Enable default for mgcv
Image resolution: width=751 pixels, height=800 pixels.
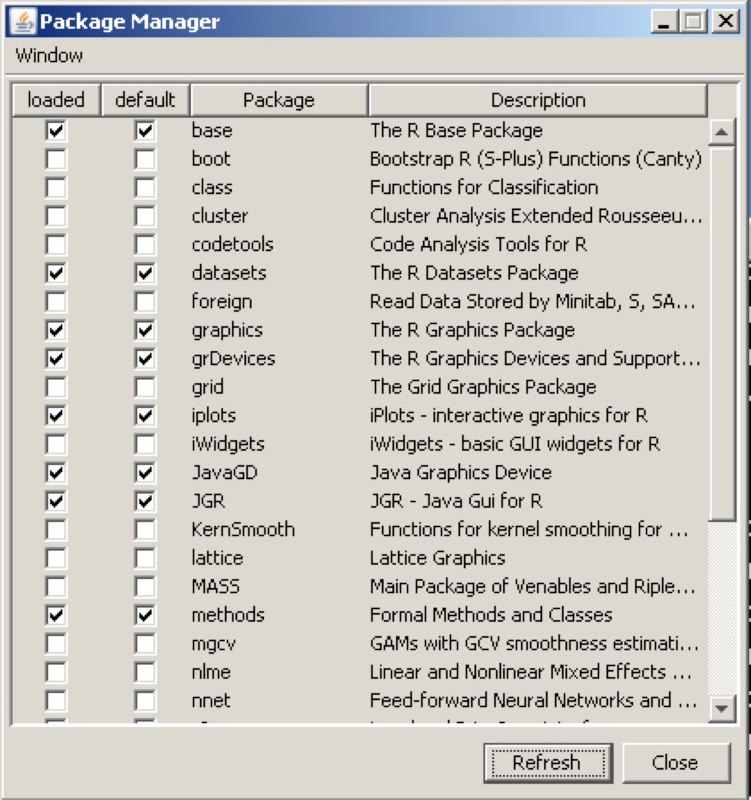[x=145, y=644]
